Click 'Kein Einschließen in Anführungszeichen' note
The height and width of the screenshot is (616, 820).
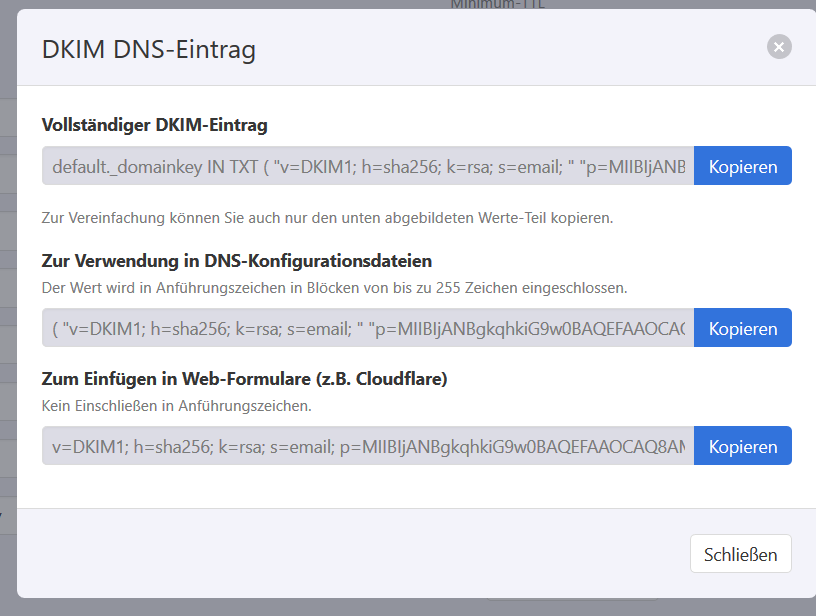click(x=177, y=406)
